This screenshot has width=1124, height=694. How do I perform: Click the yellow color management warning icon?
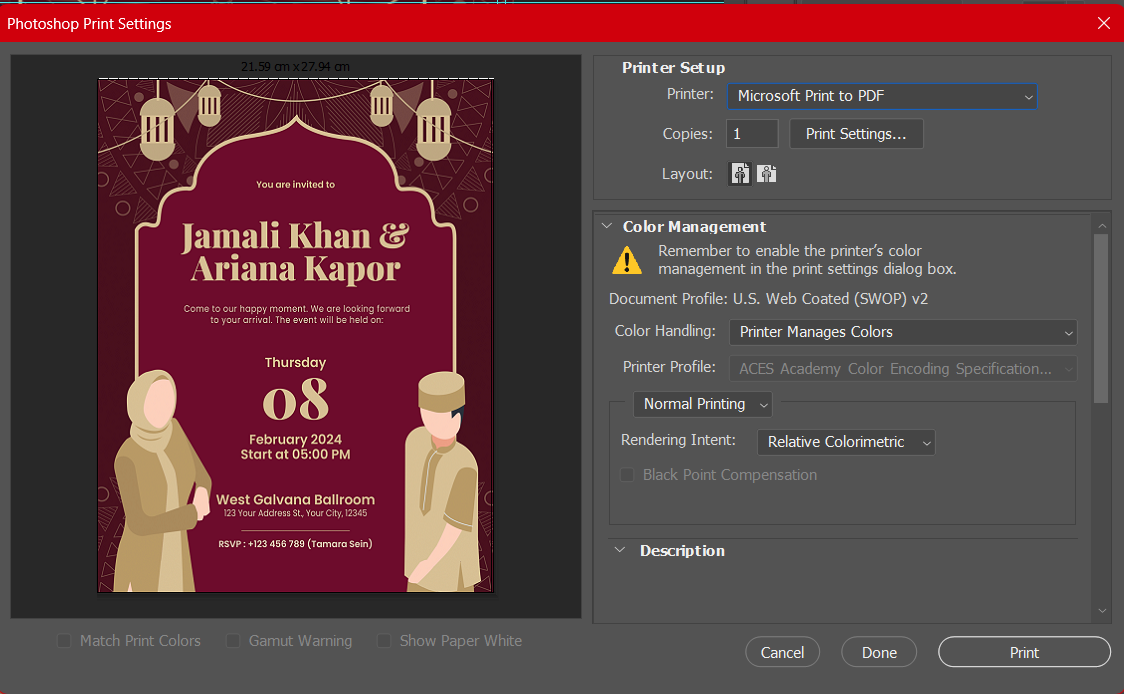(627, 261)
